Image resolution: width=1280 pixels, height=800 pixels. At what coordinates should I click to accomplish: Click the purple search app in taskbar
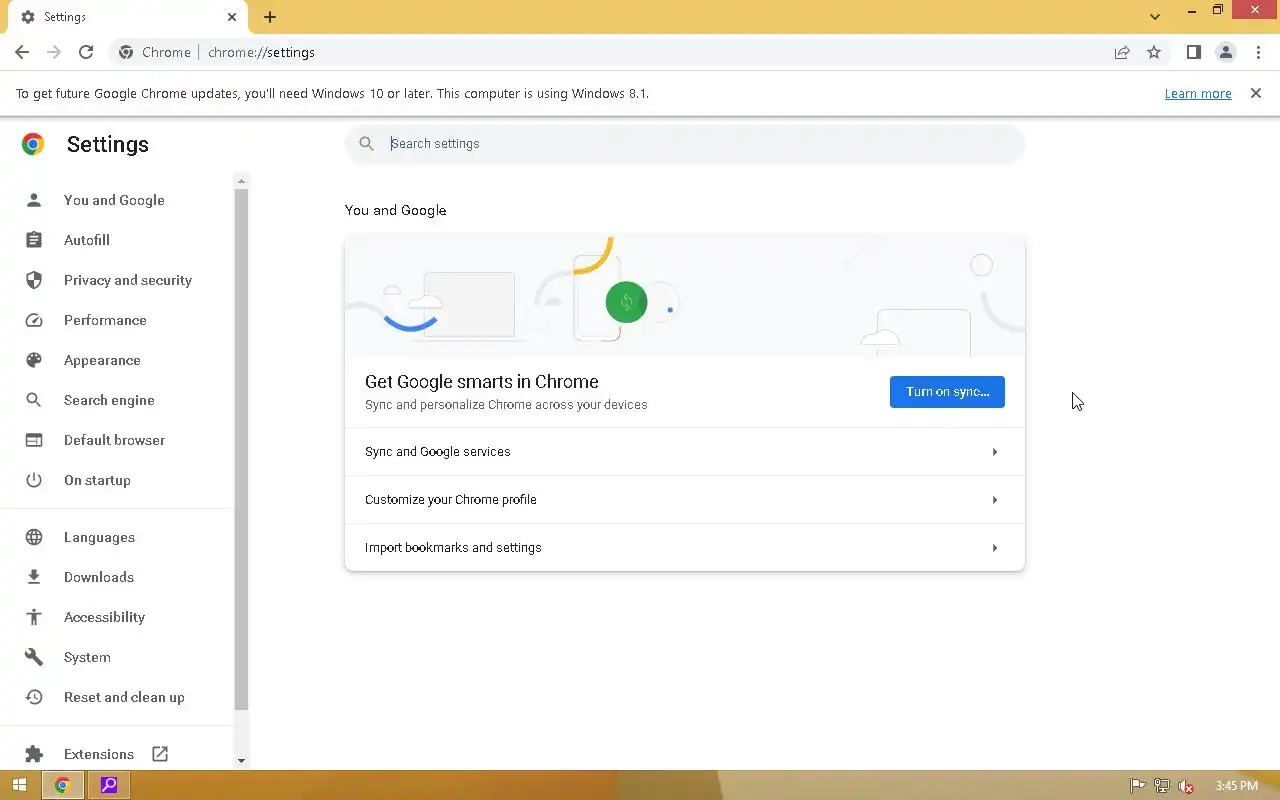(109, 786)
